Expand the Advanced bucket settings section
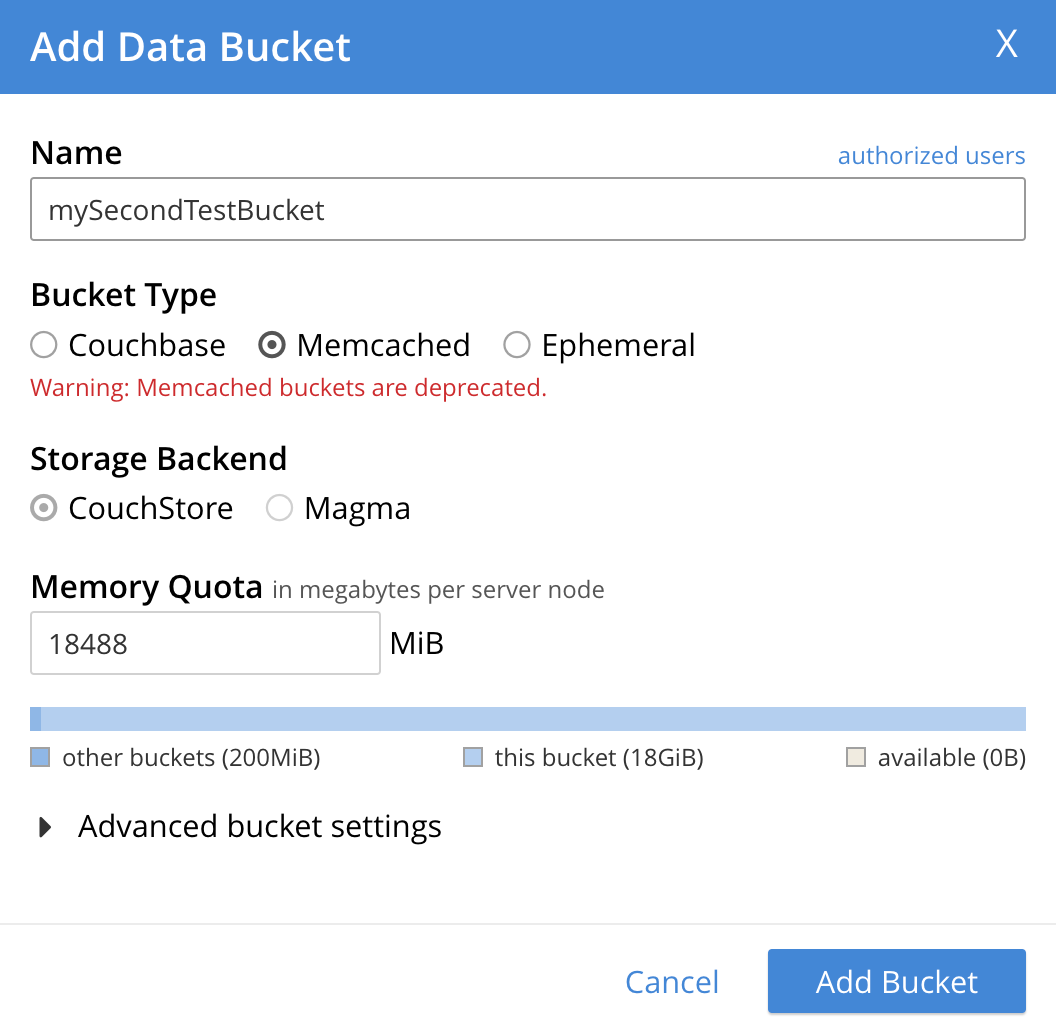Image resolution: width=1056 pixels, height=1034 pixels. pos(258,826)
